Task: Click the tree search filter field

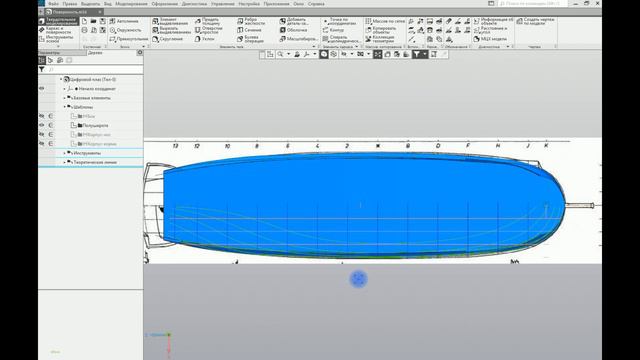Action: 95,70
